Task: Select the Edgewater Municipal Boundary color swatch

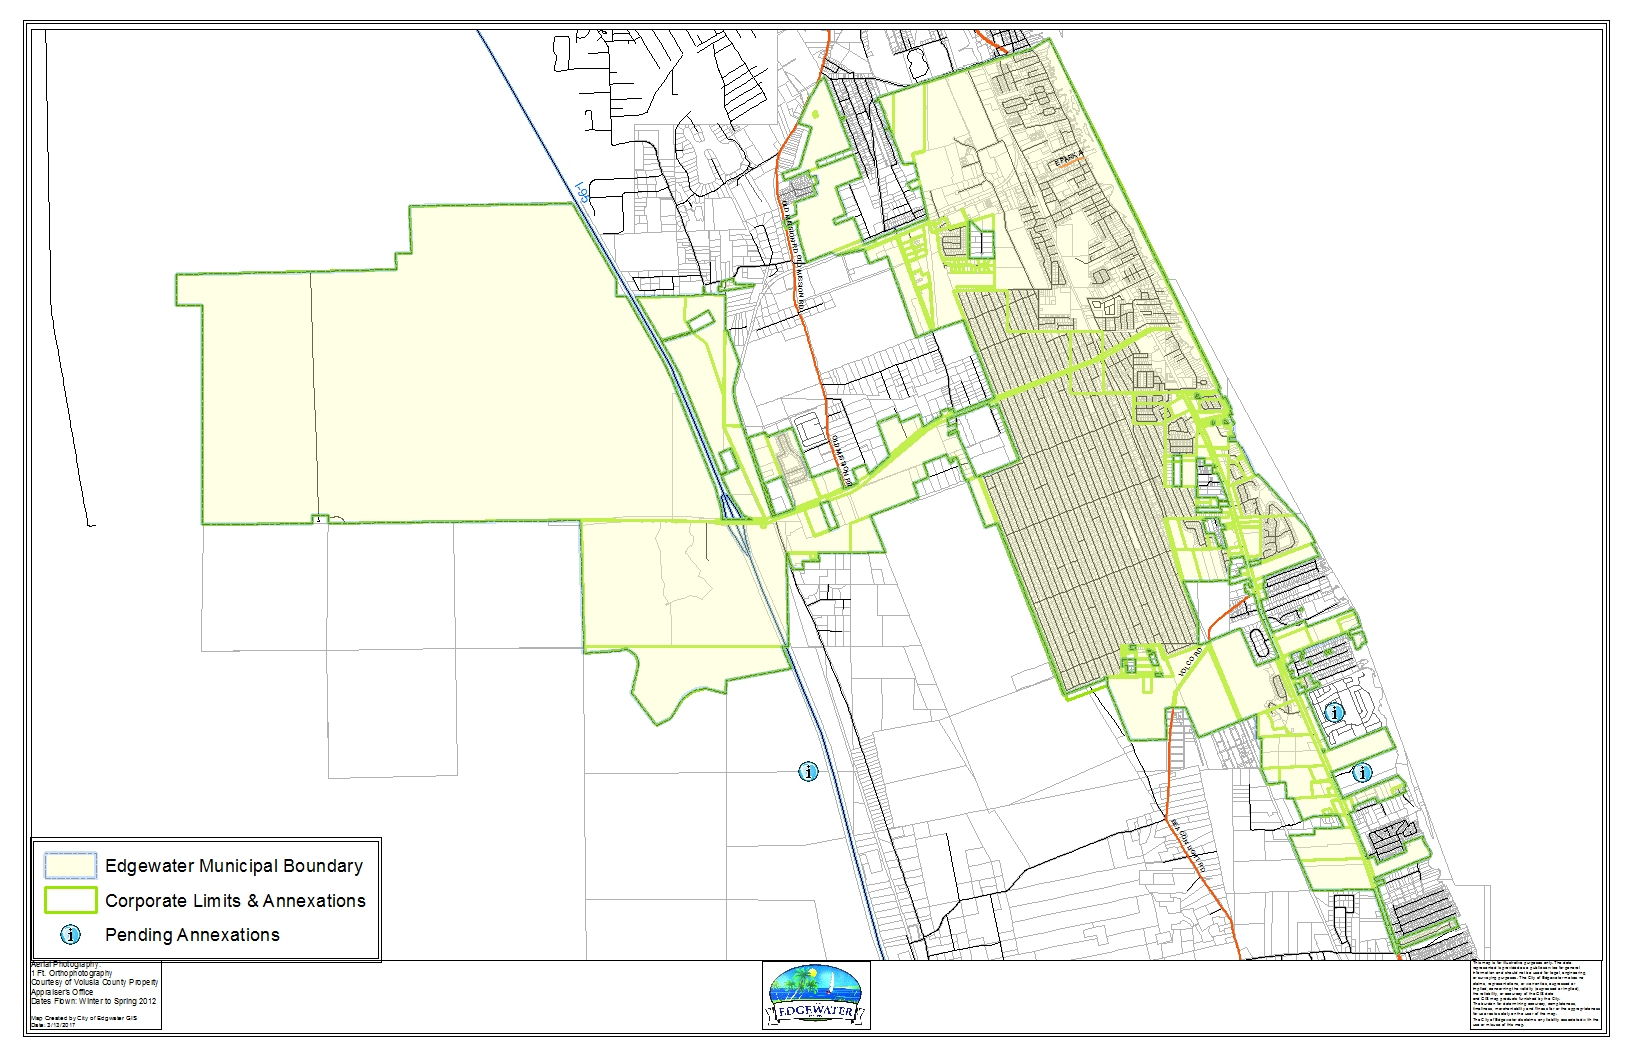Action: (x=70, y=866)
